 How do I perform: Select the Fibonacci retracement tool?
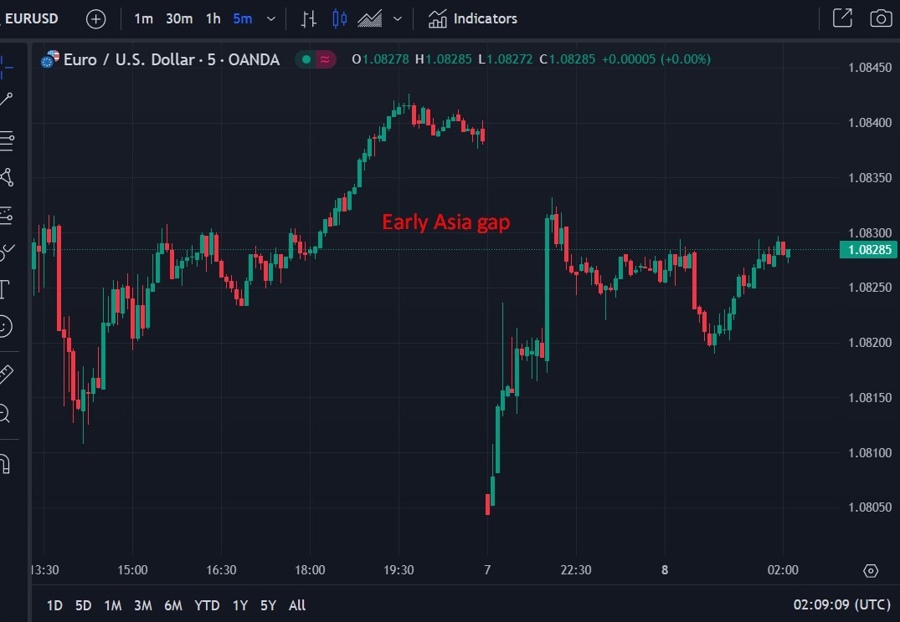click(x=6, y=141)
